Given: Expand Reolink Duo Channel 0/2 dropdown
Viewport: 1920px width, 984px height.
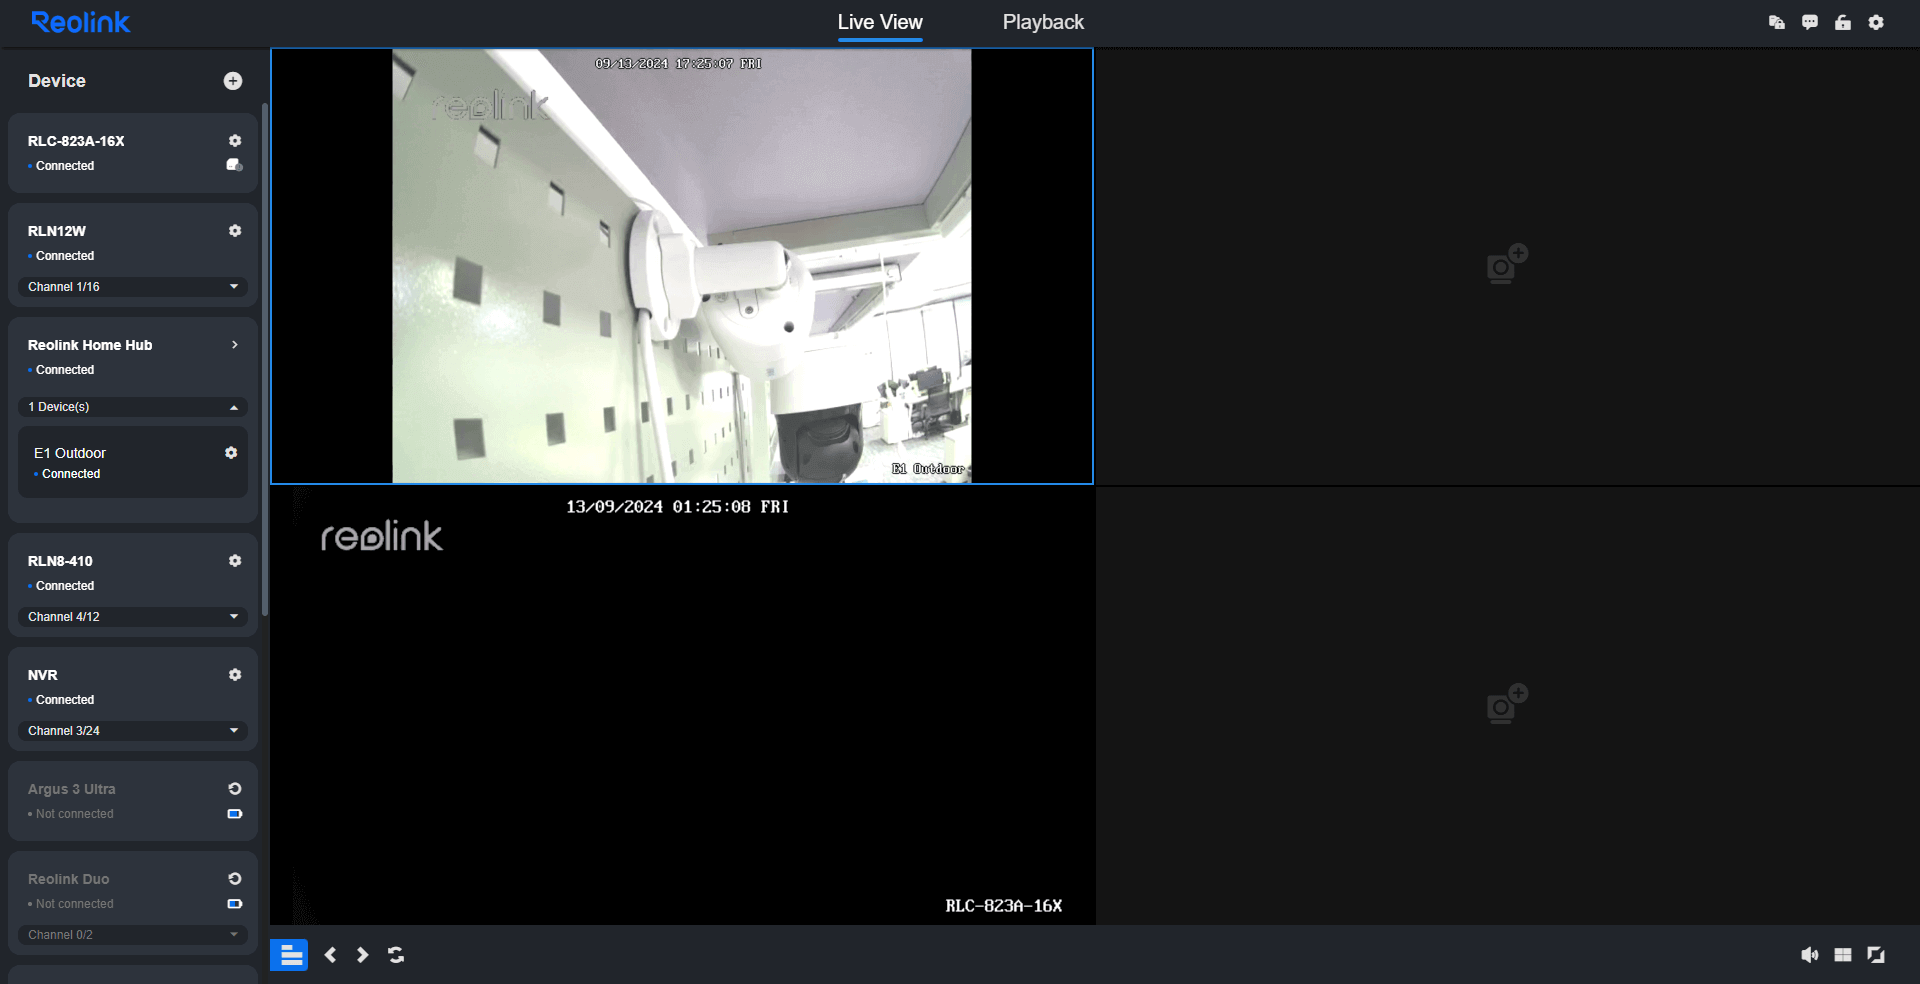Looking at the screenshot, I should [133, 935].
